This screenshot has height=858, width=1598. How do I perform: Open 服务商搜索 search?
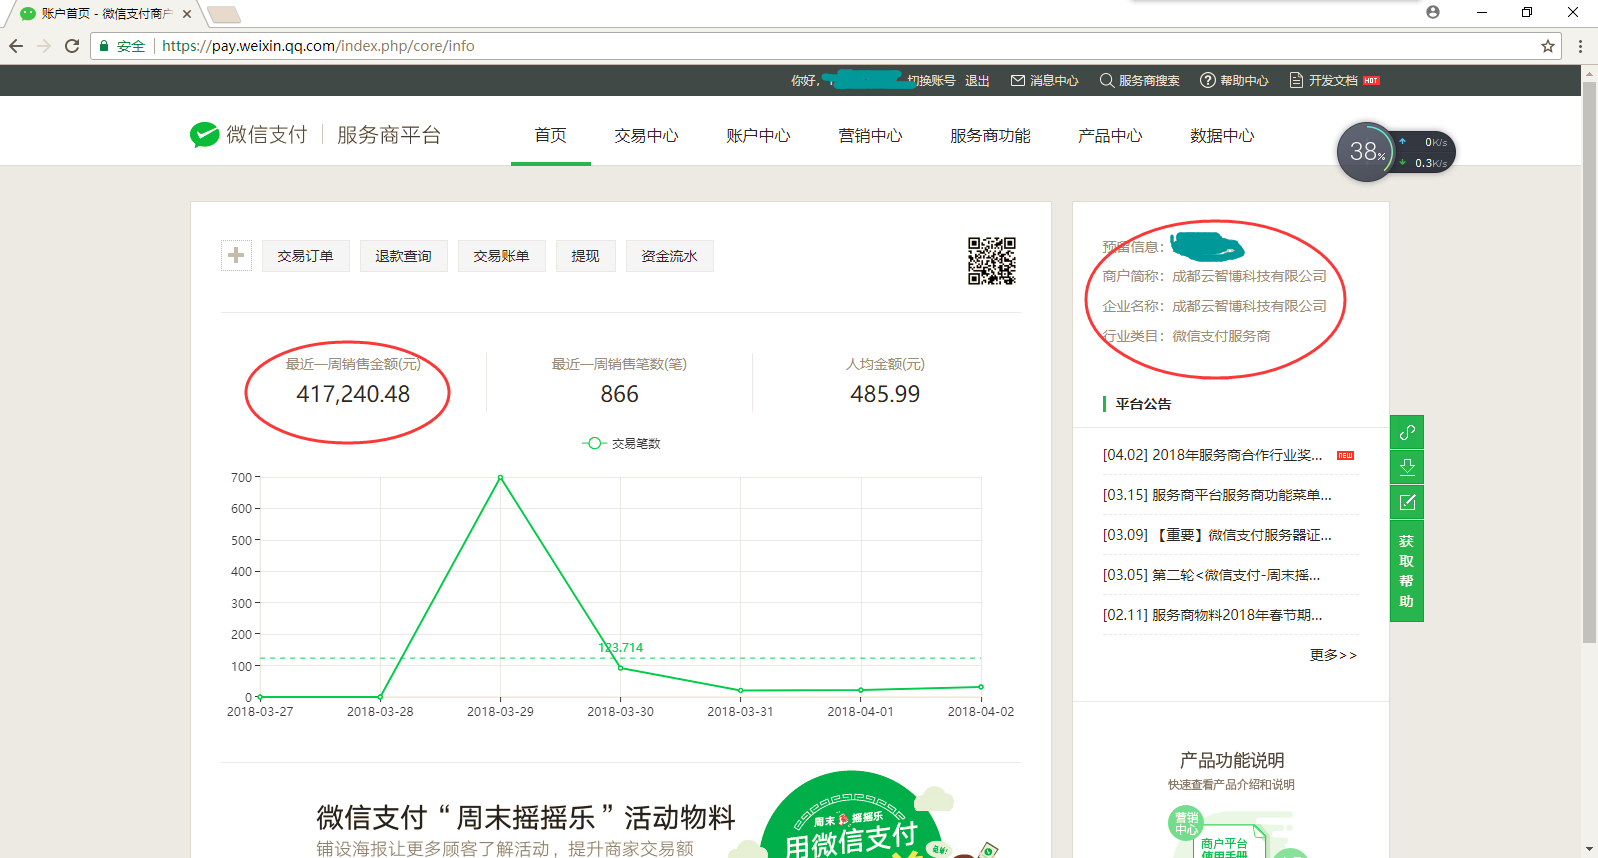point(1140,81)
